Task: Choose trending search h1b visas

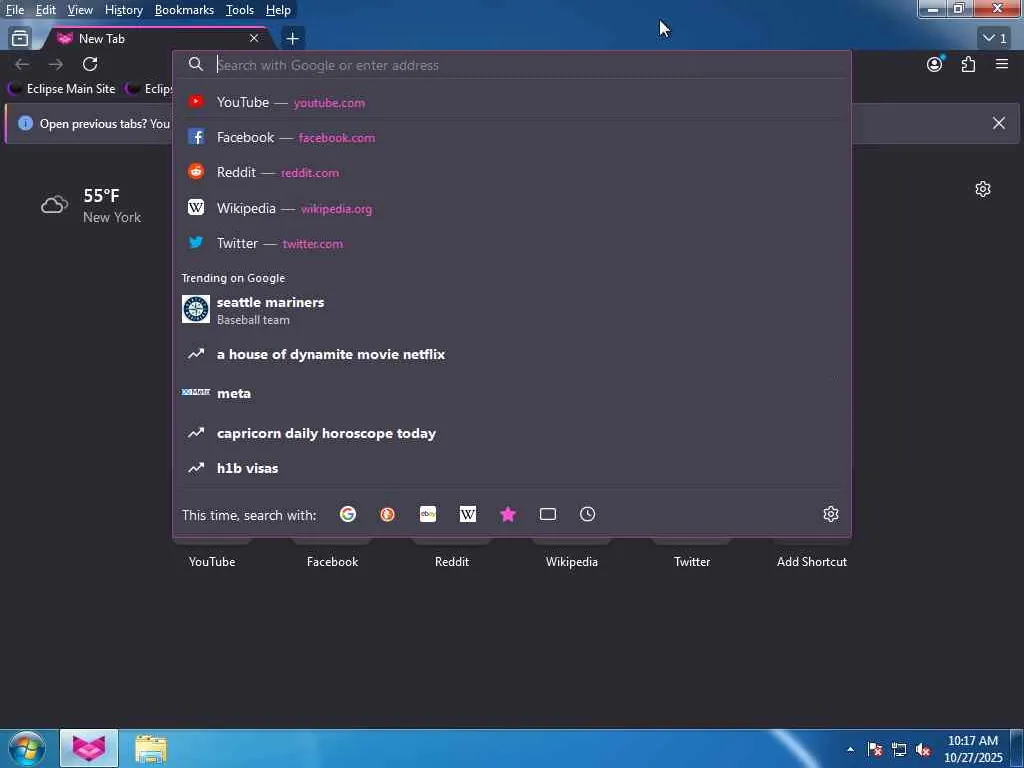Action: [x=512, y=468]
